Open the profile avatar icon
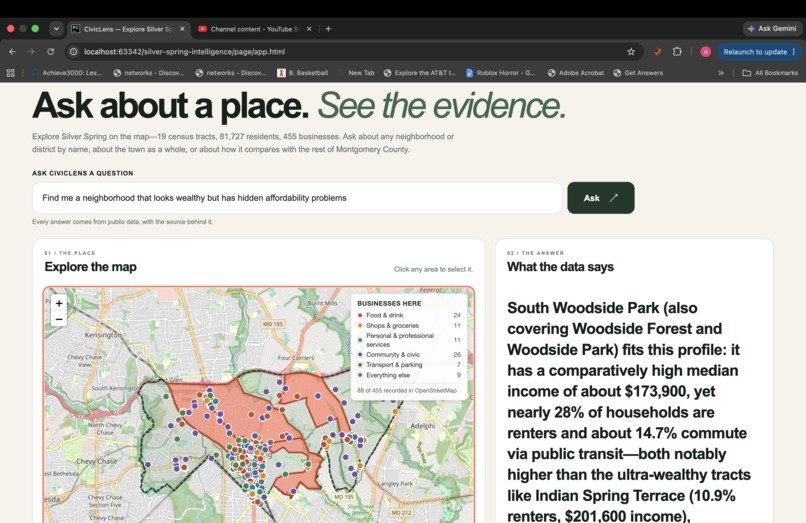806x523 pixels. coord(705,51)
